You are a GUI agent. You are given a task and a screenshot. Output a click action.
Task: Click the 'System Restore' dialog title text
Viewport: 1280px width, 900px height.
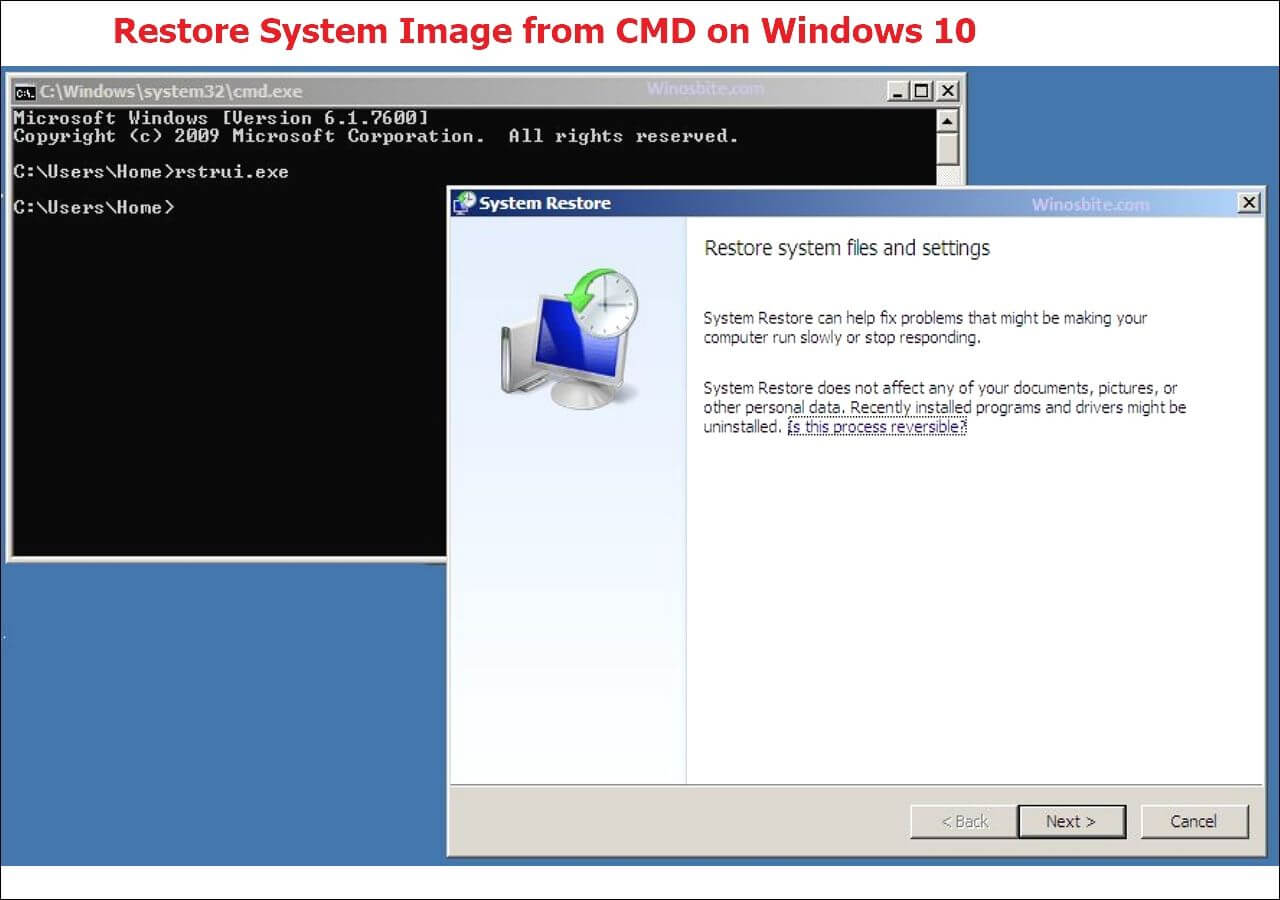point(545,204)
